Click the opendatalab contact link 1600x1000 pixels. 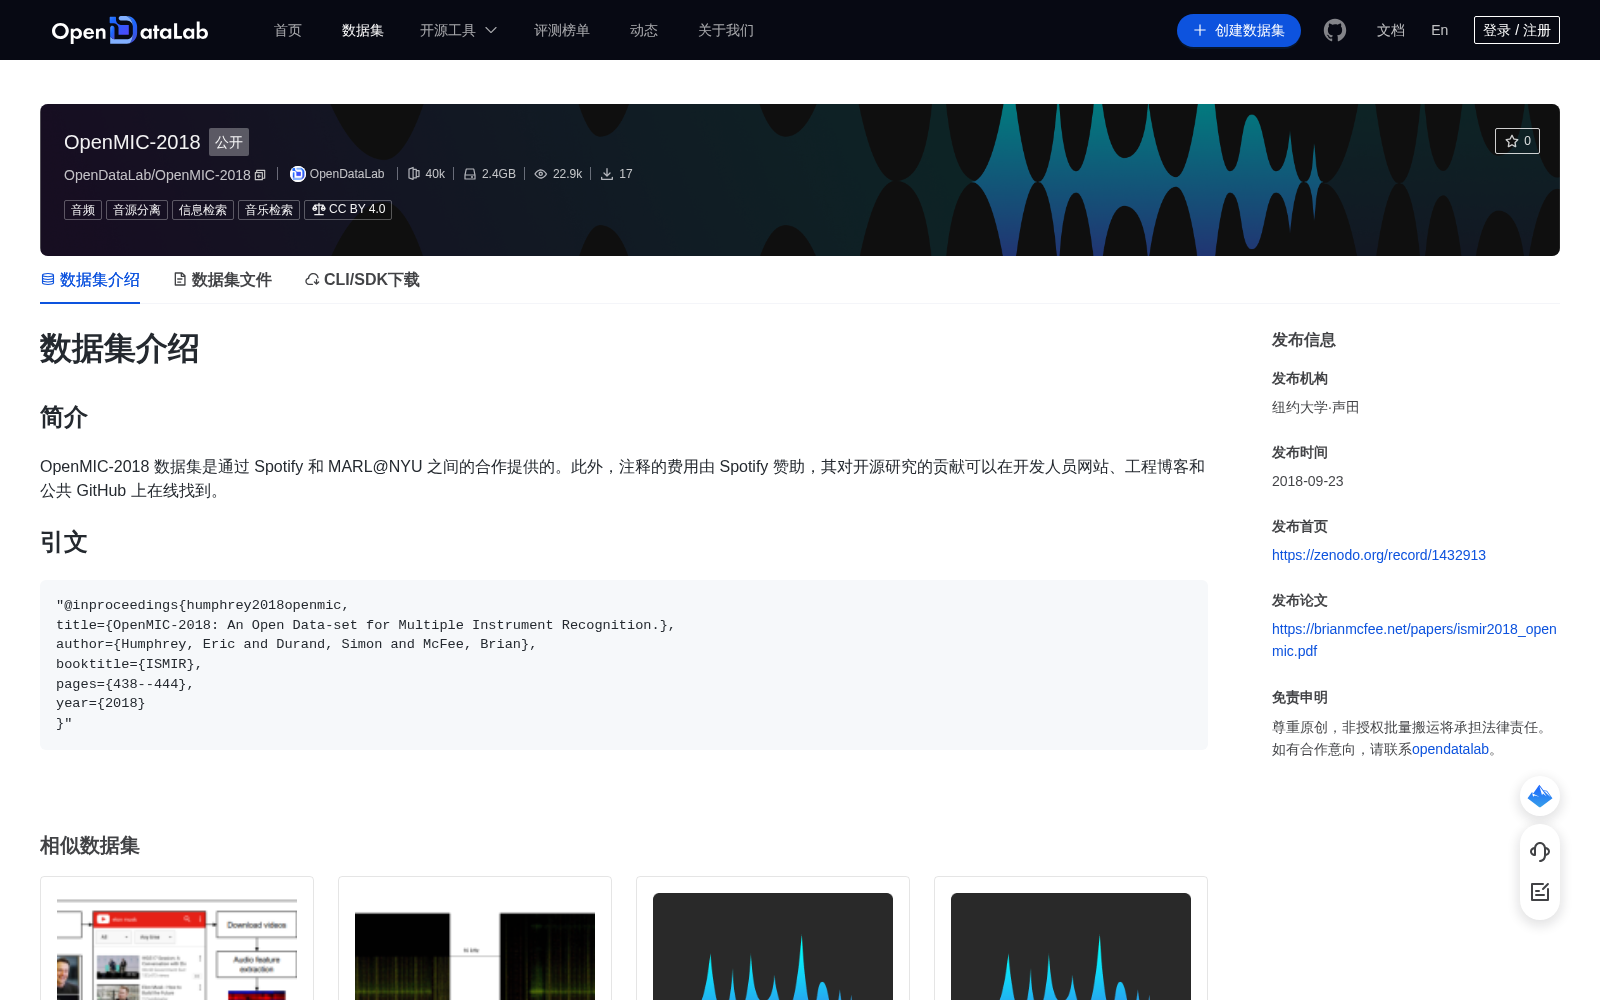1450,749
